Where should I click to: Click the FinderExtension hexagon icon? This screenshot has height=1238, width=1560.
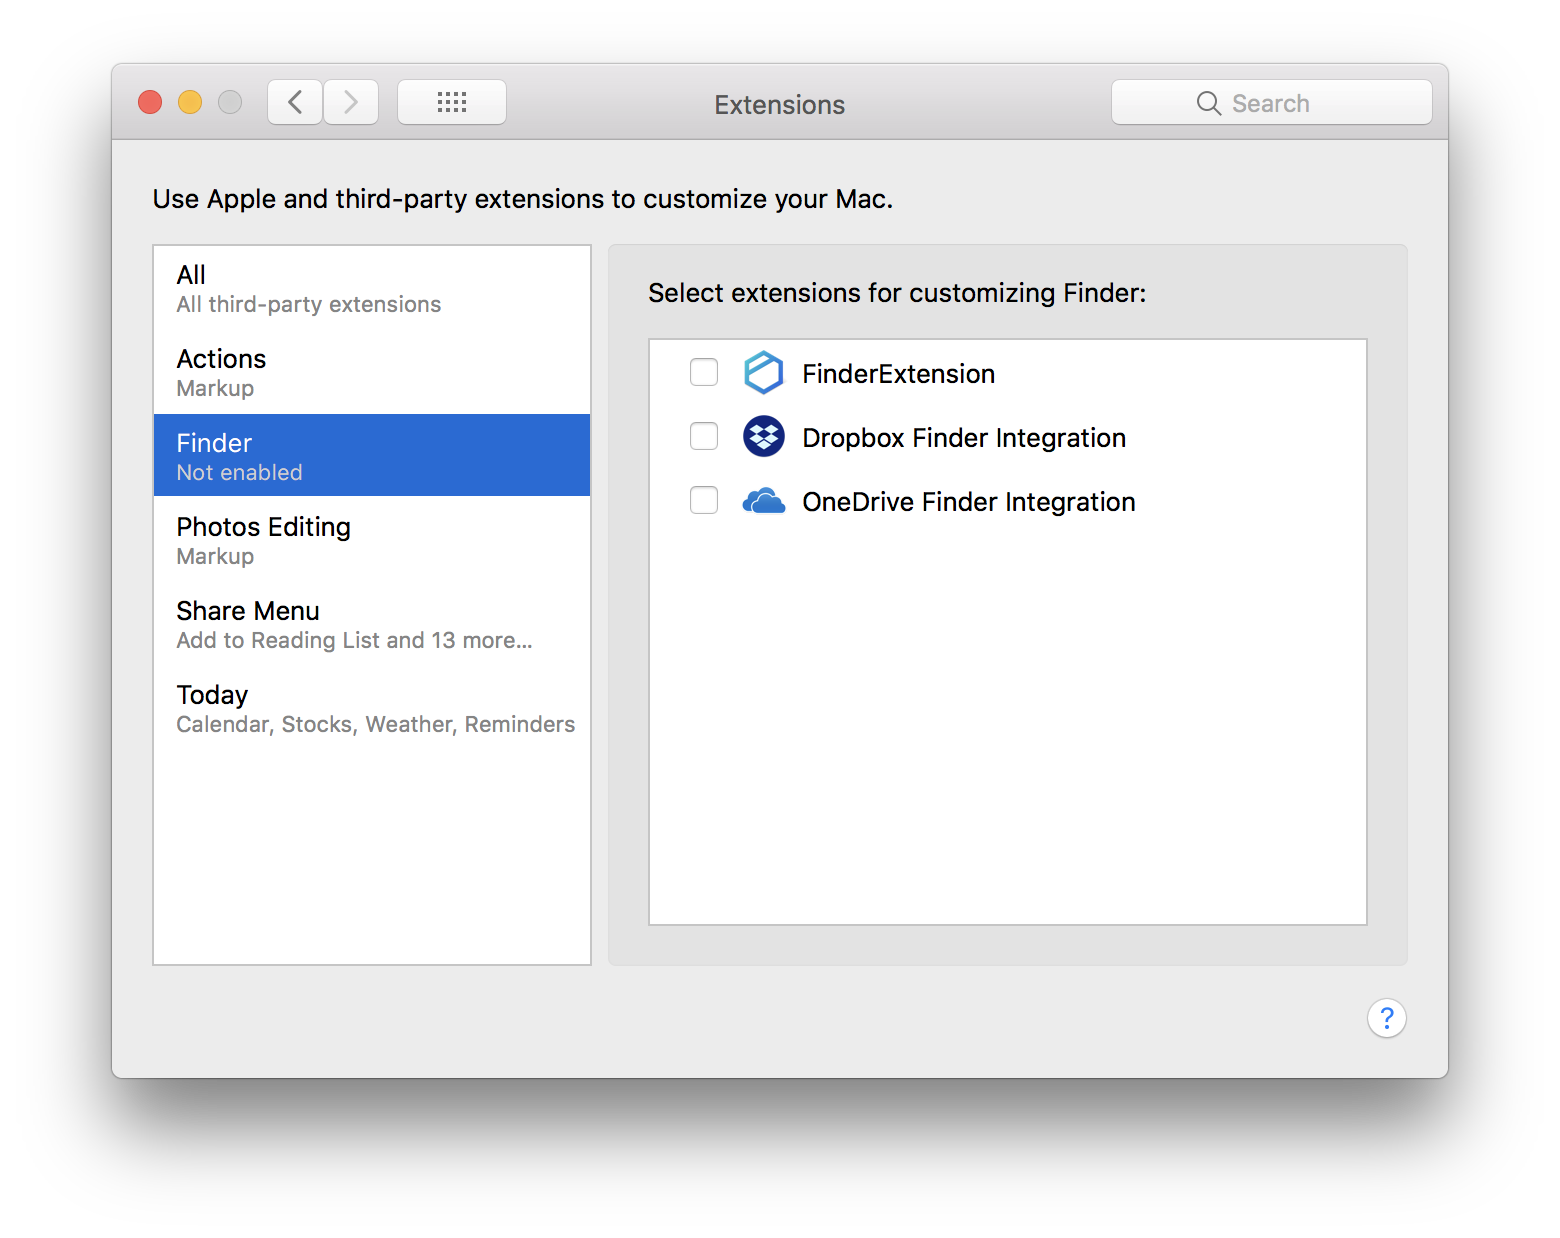click(764, 373)
